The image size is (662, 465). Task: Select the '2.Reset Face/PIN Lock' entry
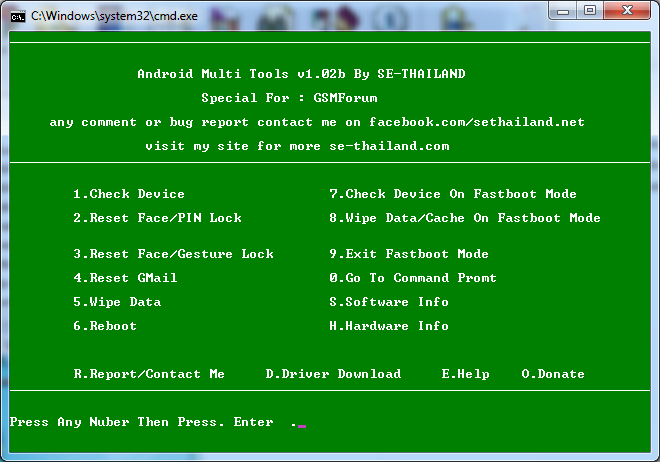[157, 218]
